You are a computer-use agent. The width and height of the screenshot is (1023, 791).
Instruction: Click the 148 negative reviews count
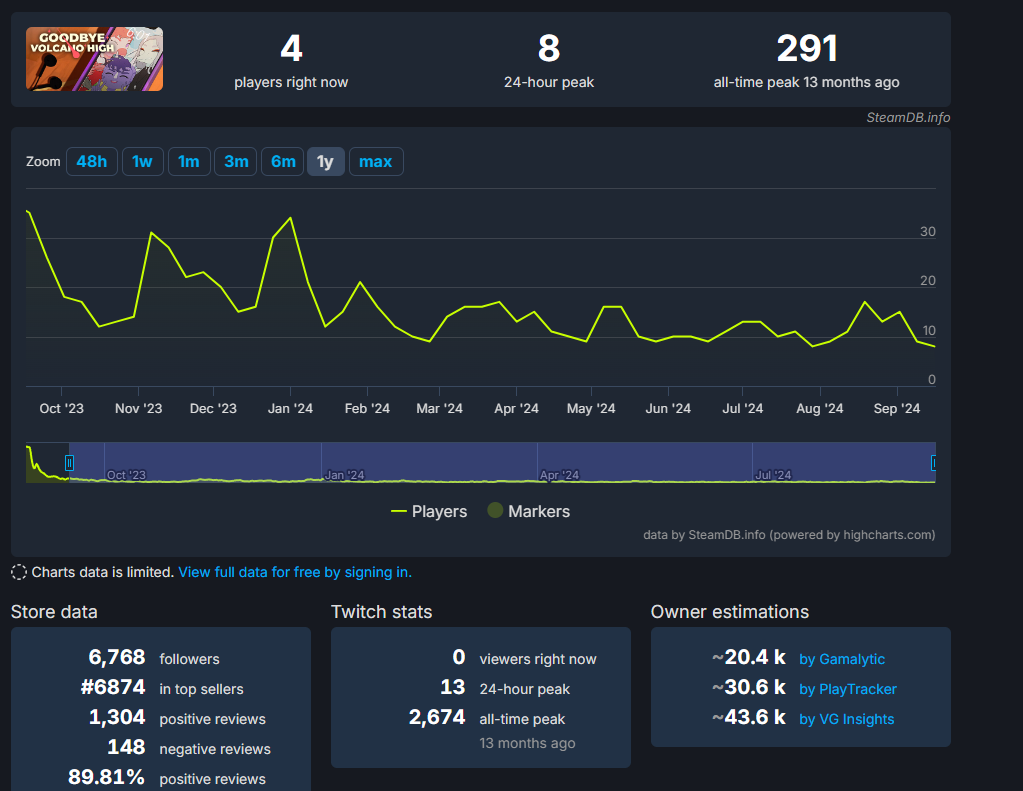pyautogui.click(x=126, y=747)
